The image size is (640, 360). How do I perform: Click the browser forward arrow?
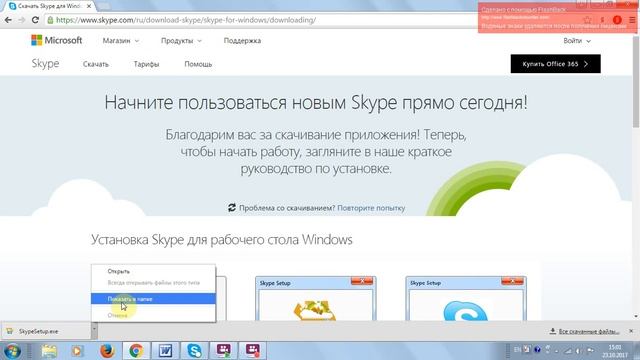22,20
